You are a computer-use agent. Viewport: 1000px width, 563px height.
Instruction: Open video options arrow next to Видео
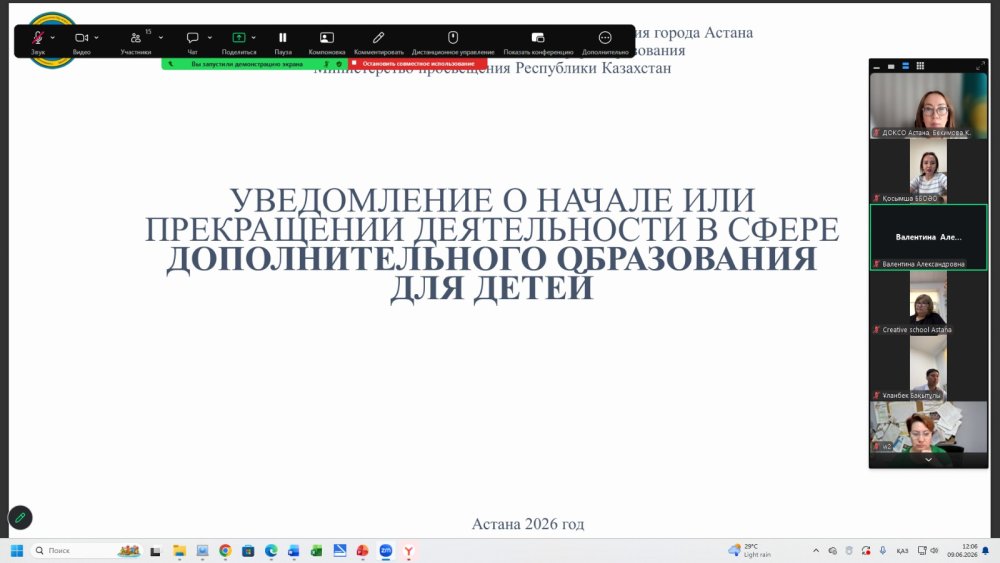tap(96, 38)
